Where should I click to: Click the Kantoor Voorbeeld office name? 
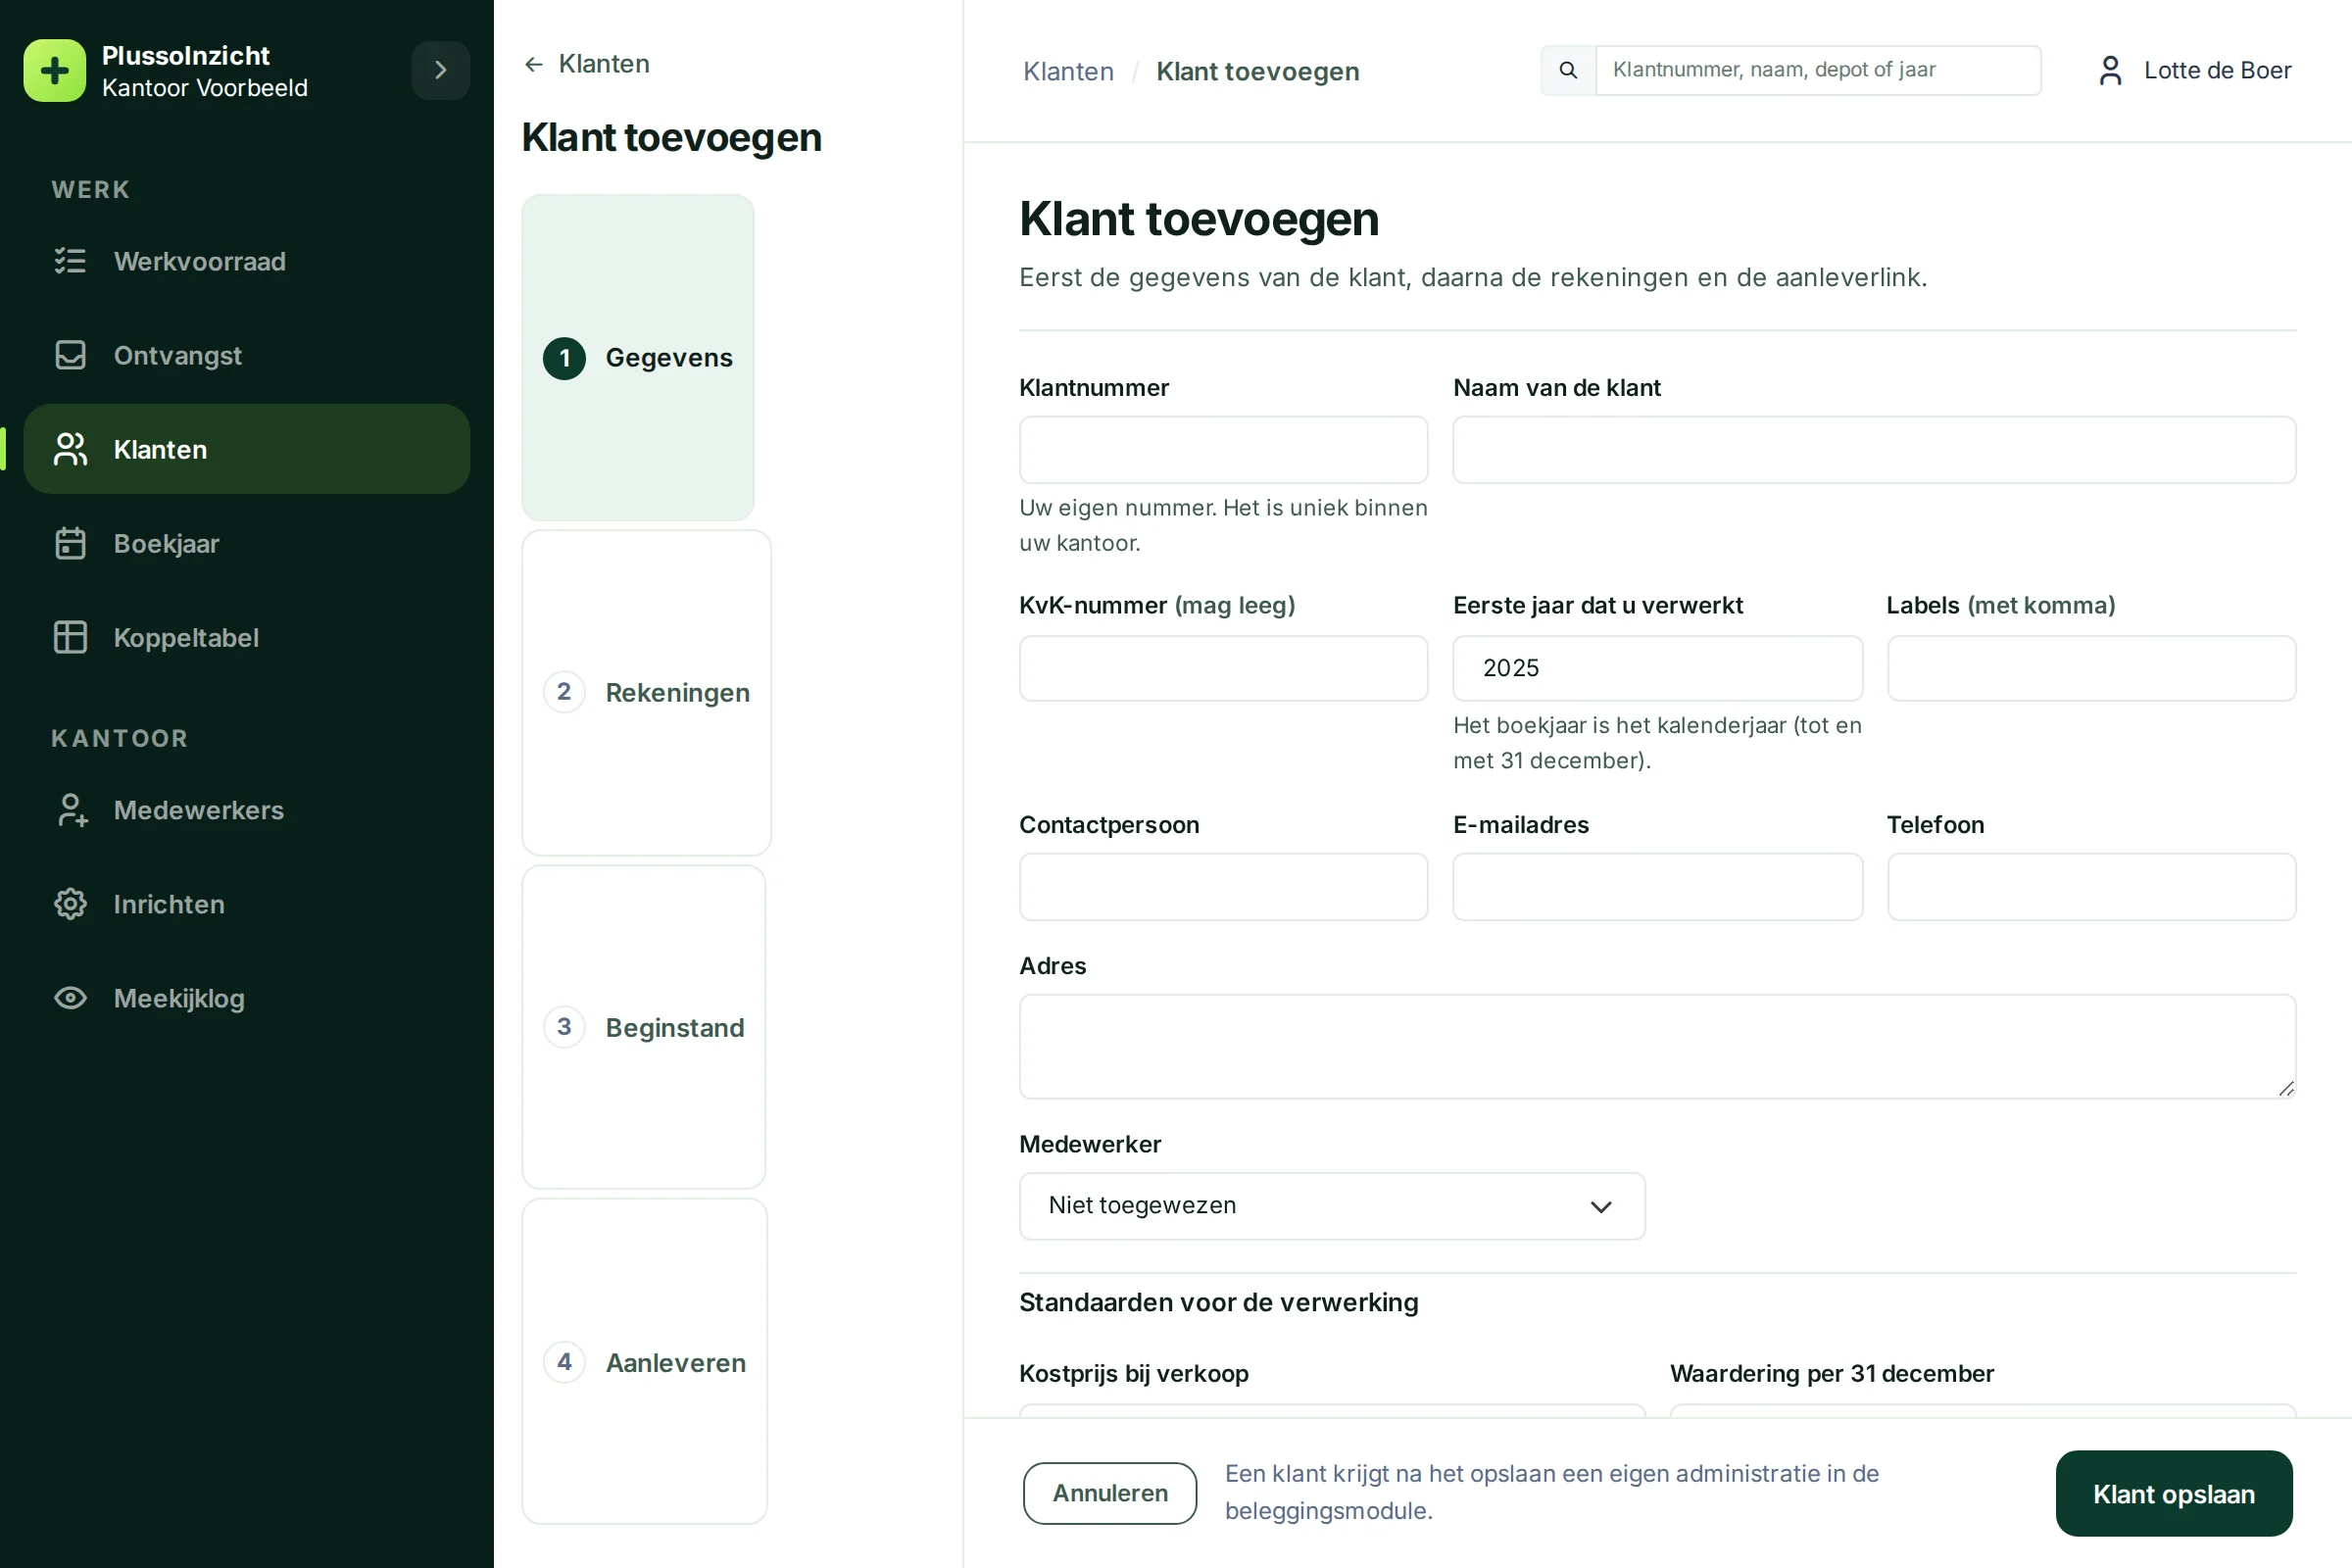[205, 88]
